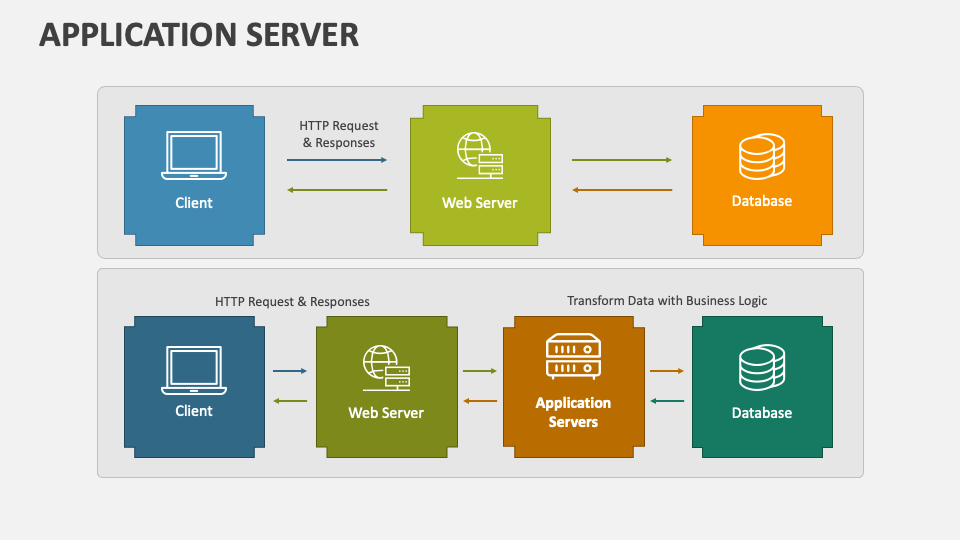Select the orange left arrow pointing to bottom Web Server
The width and height of the screenshot is (960, 540).
click(480, 401)
